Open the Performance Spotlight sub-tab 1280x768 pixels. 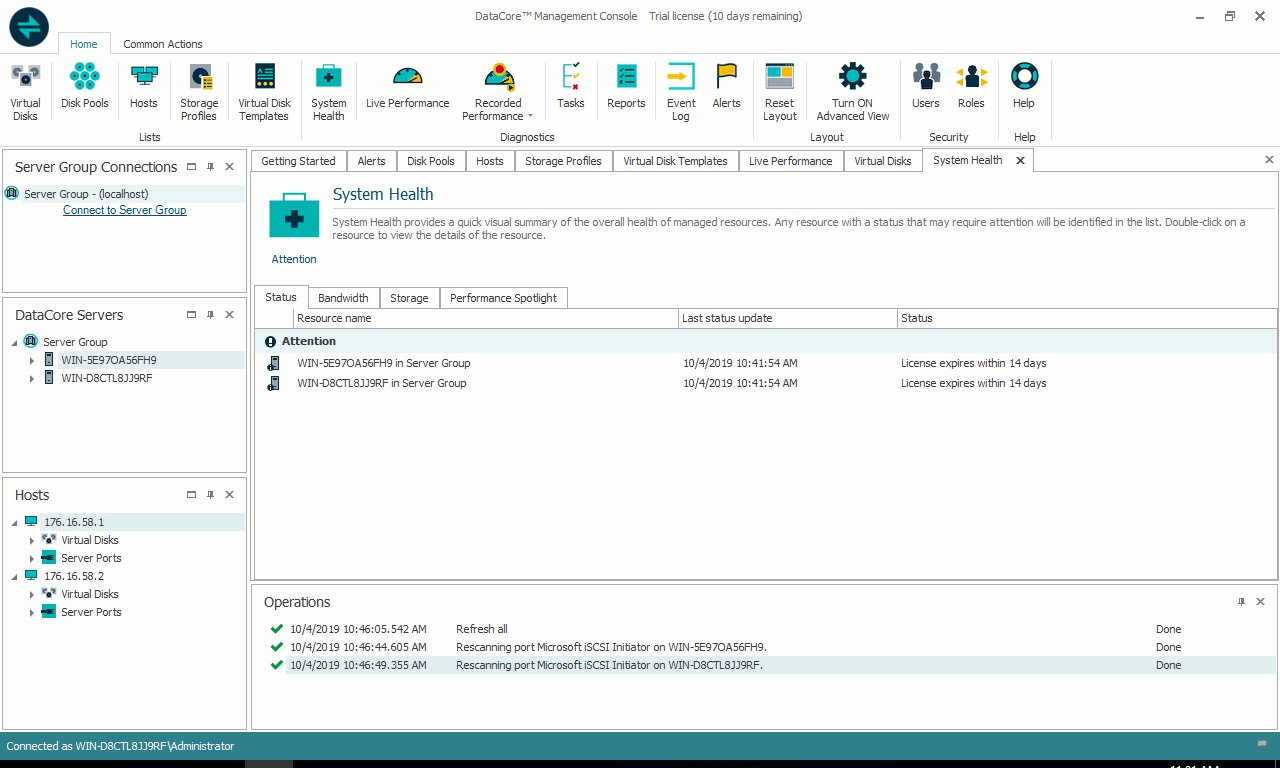pyautogui.click(x=503, y=298)
